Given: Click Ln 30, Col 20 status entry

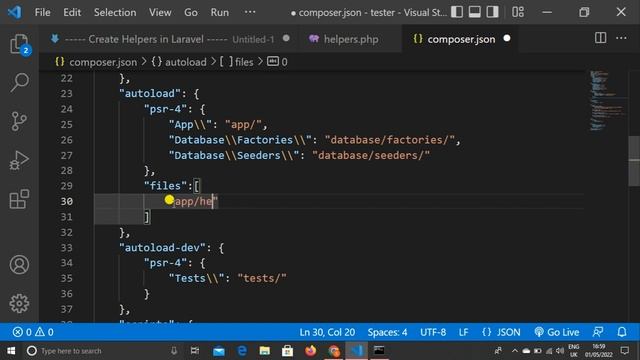Looking at the screenshot, I should pyautogui.click(x=327, y=332).
